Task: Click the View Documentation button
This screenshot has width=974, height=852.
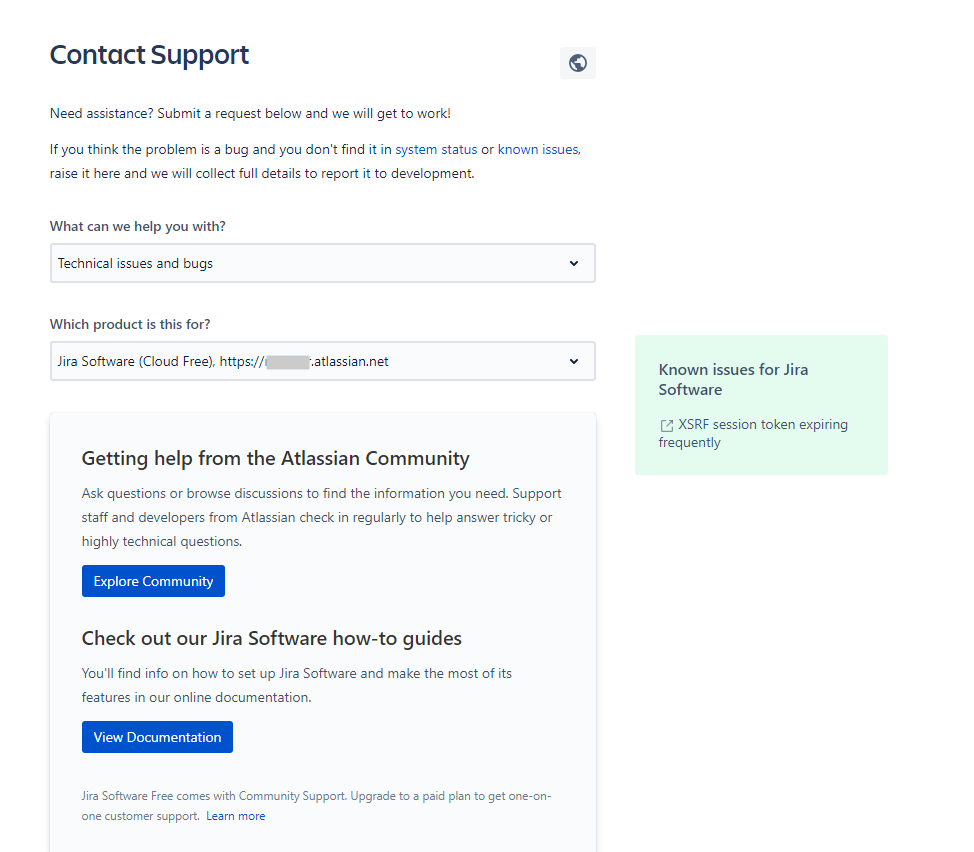Action: tap(157, 737)
